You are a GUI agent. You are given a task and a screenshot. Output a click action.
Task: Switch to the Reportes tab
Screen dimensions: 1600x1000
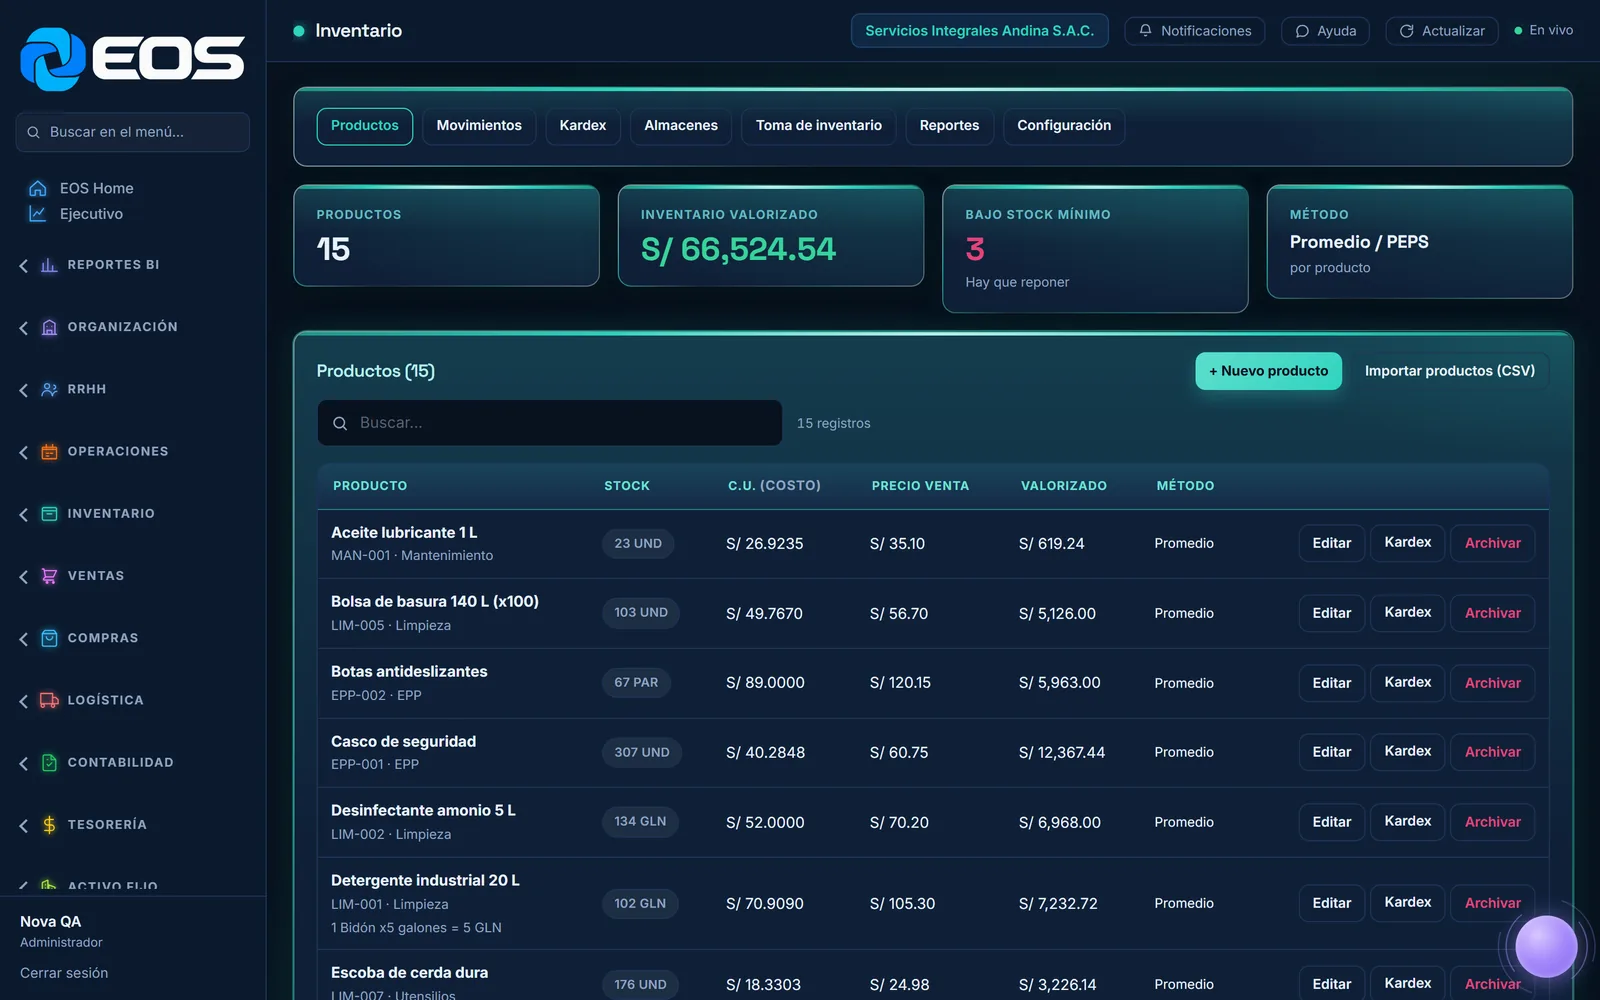pyautogui.click(x=949, y=126)
